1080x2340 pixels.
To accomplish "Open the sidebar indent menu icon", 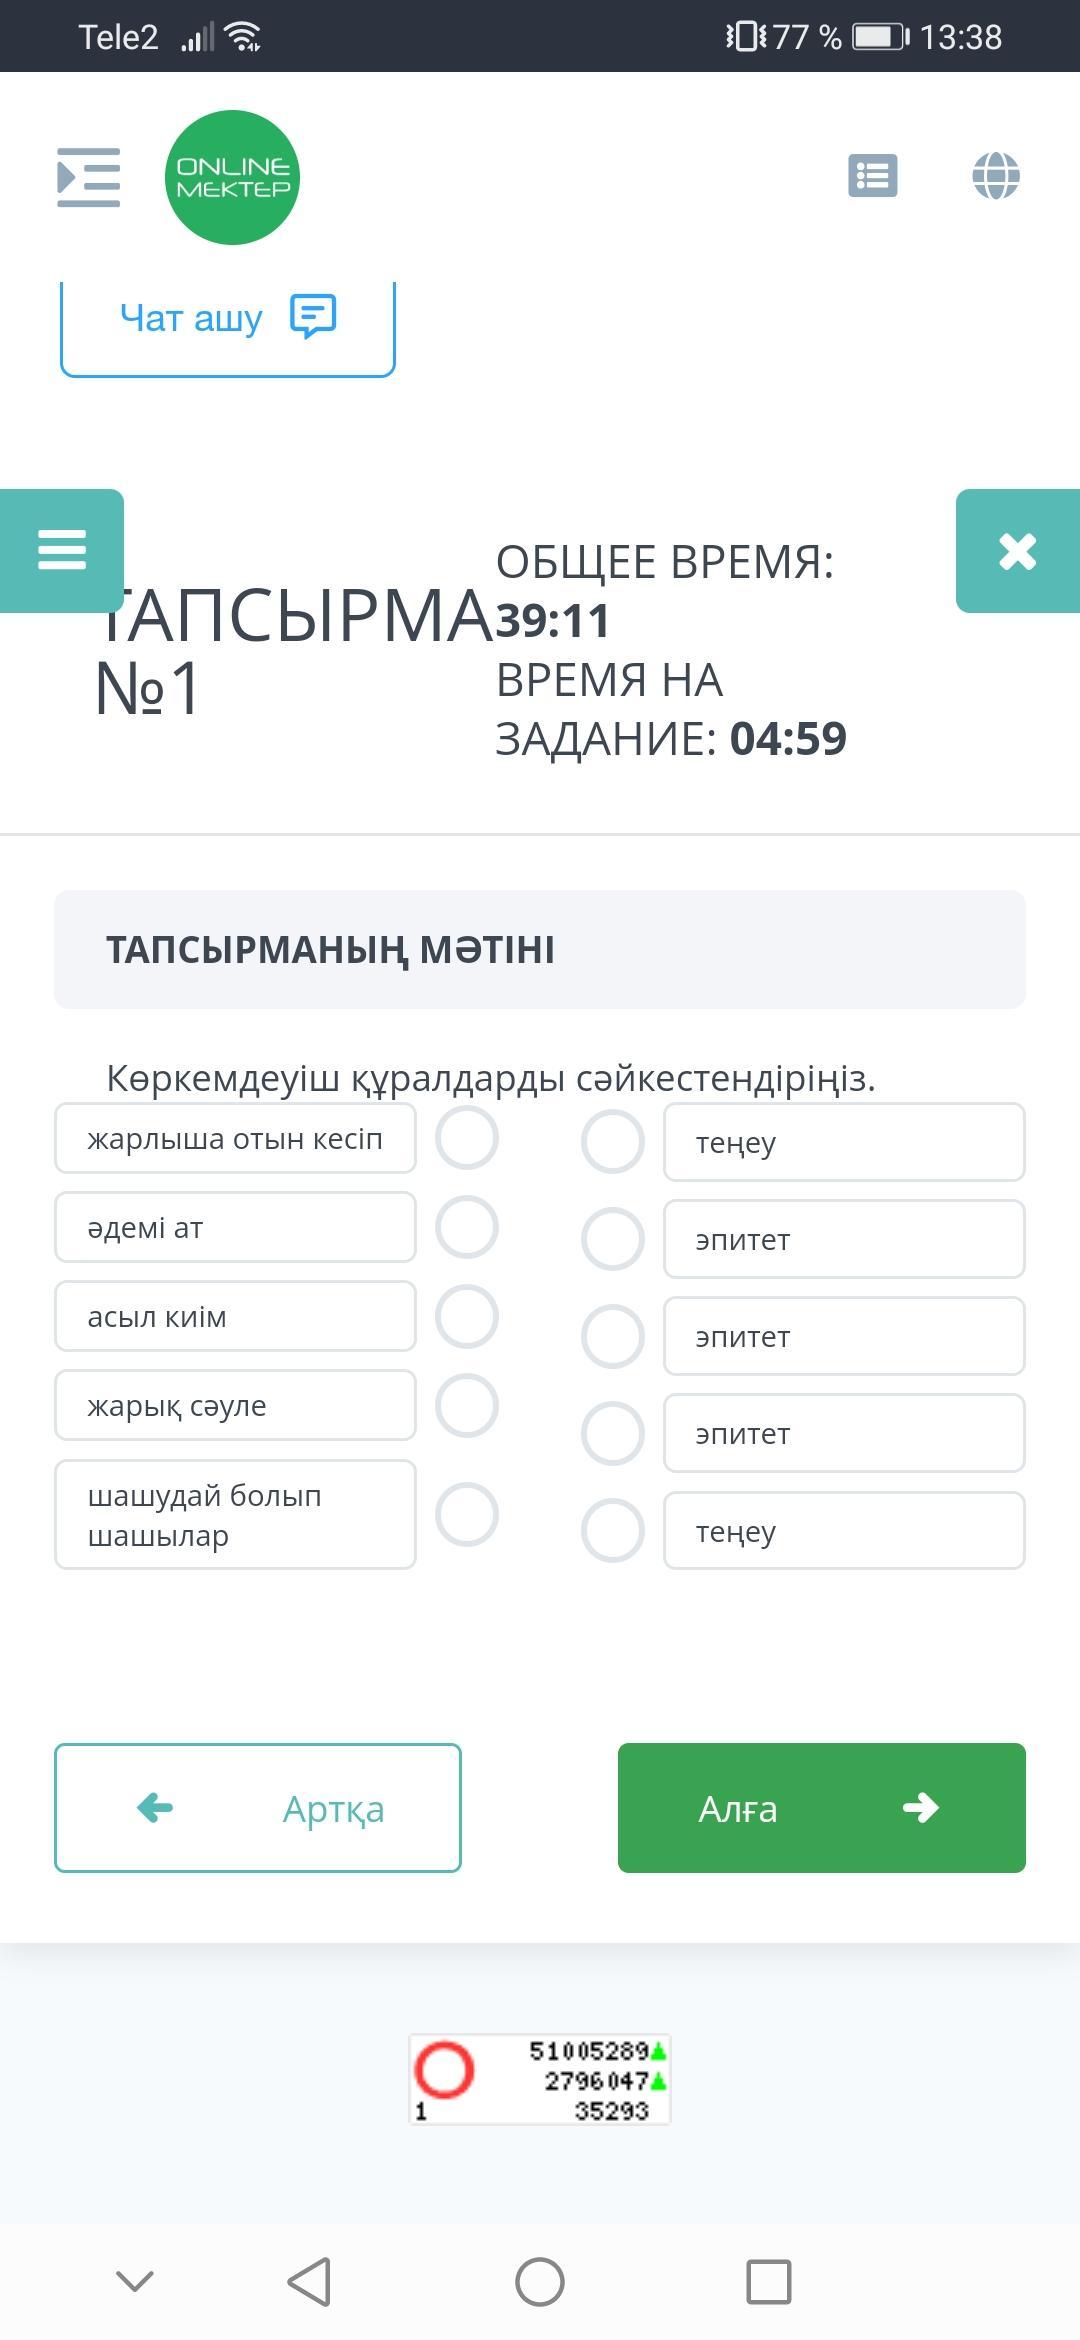I will [89, 177].
